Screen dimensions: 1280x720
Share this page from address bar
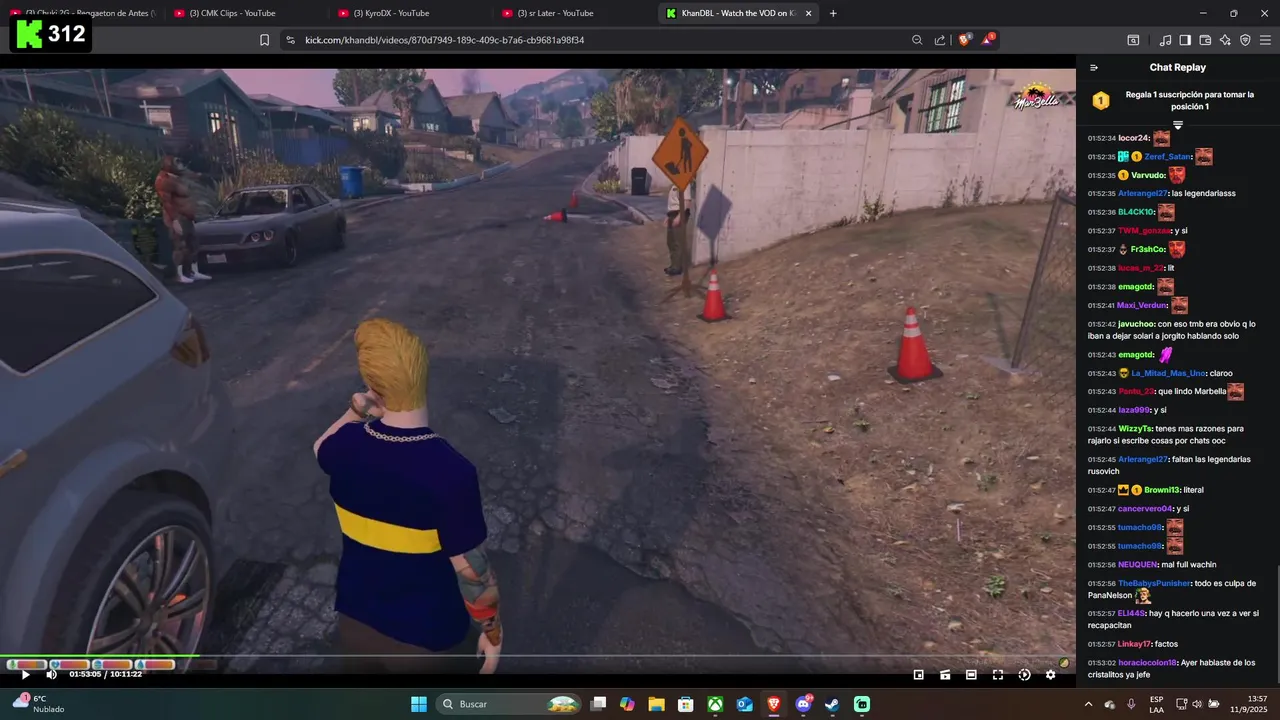pos(940,40)
